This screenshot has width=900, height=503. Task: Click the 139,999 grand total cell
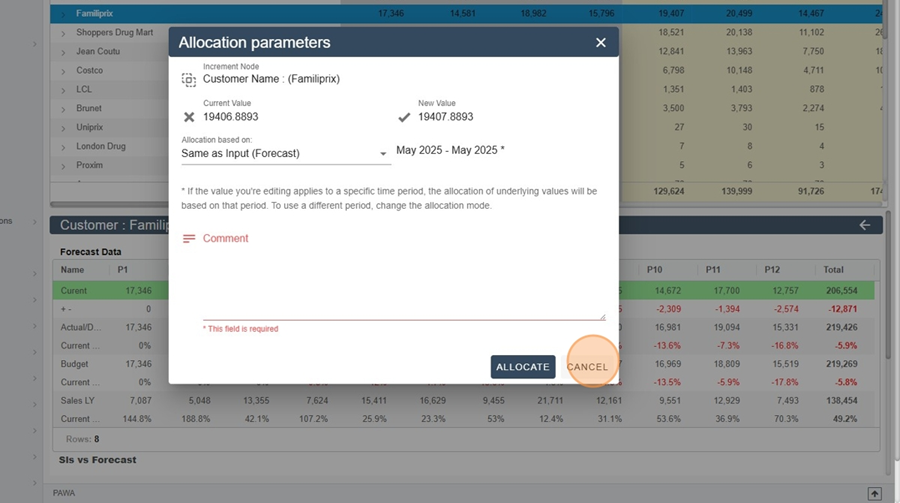pyautogui.click(x=736, y=191)
